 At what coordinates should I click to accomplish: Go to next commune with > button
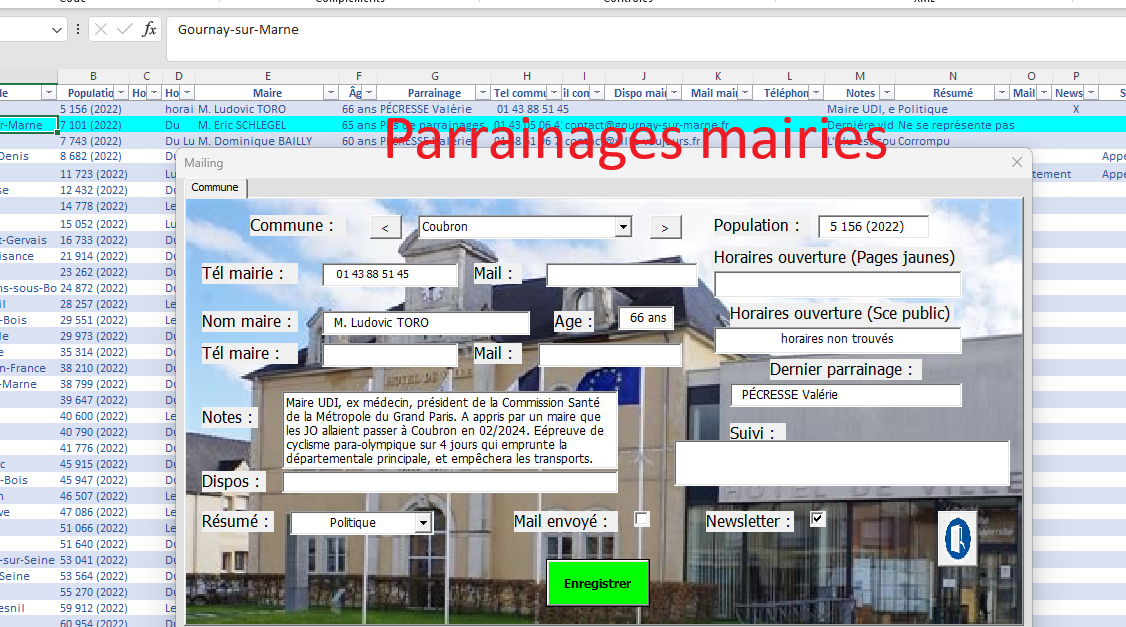(x=665, y=228)
